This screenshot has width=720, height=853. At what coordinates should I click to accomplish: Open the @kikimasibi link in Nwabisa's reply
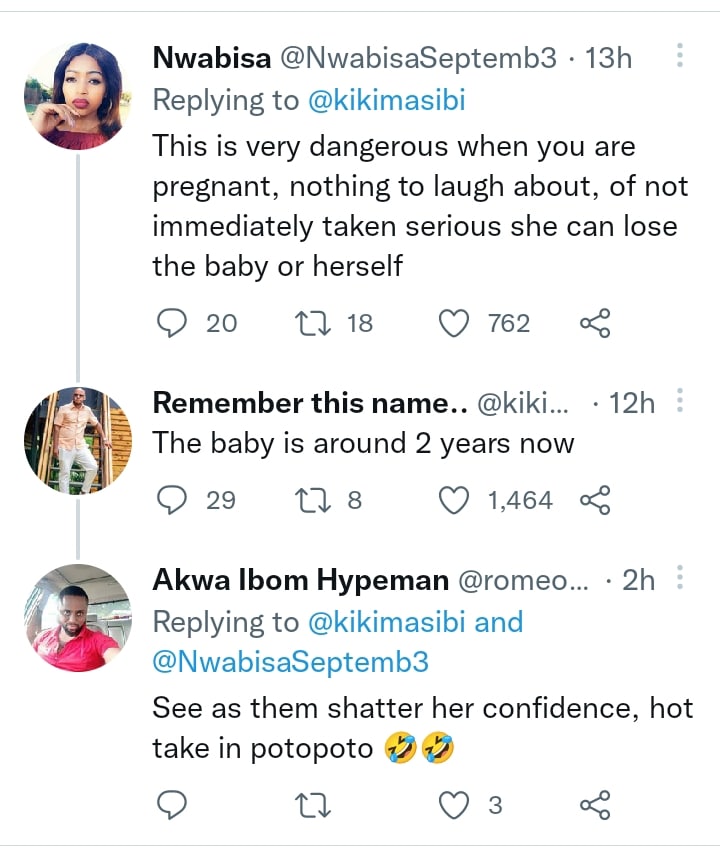[388, 101]
